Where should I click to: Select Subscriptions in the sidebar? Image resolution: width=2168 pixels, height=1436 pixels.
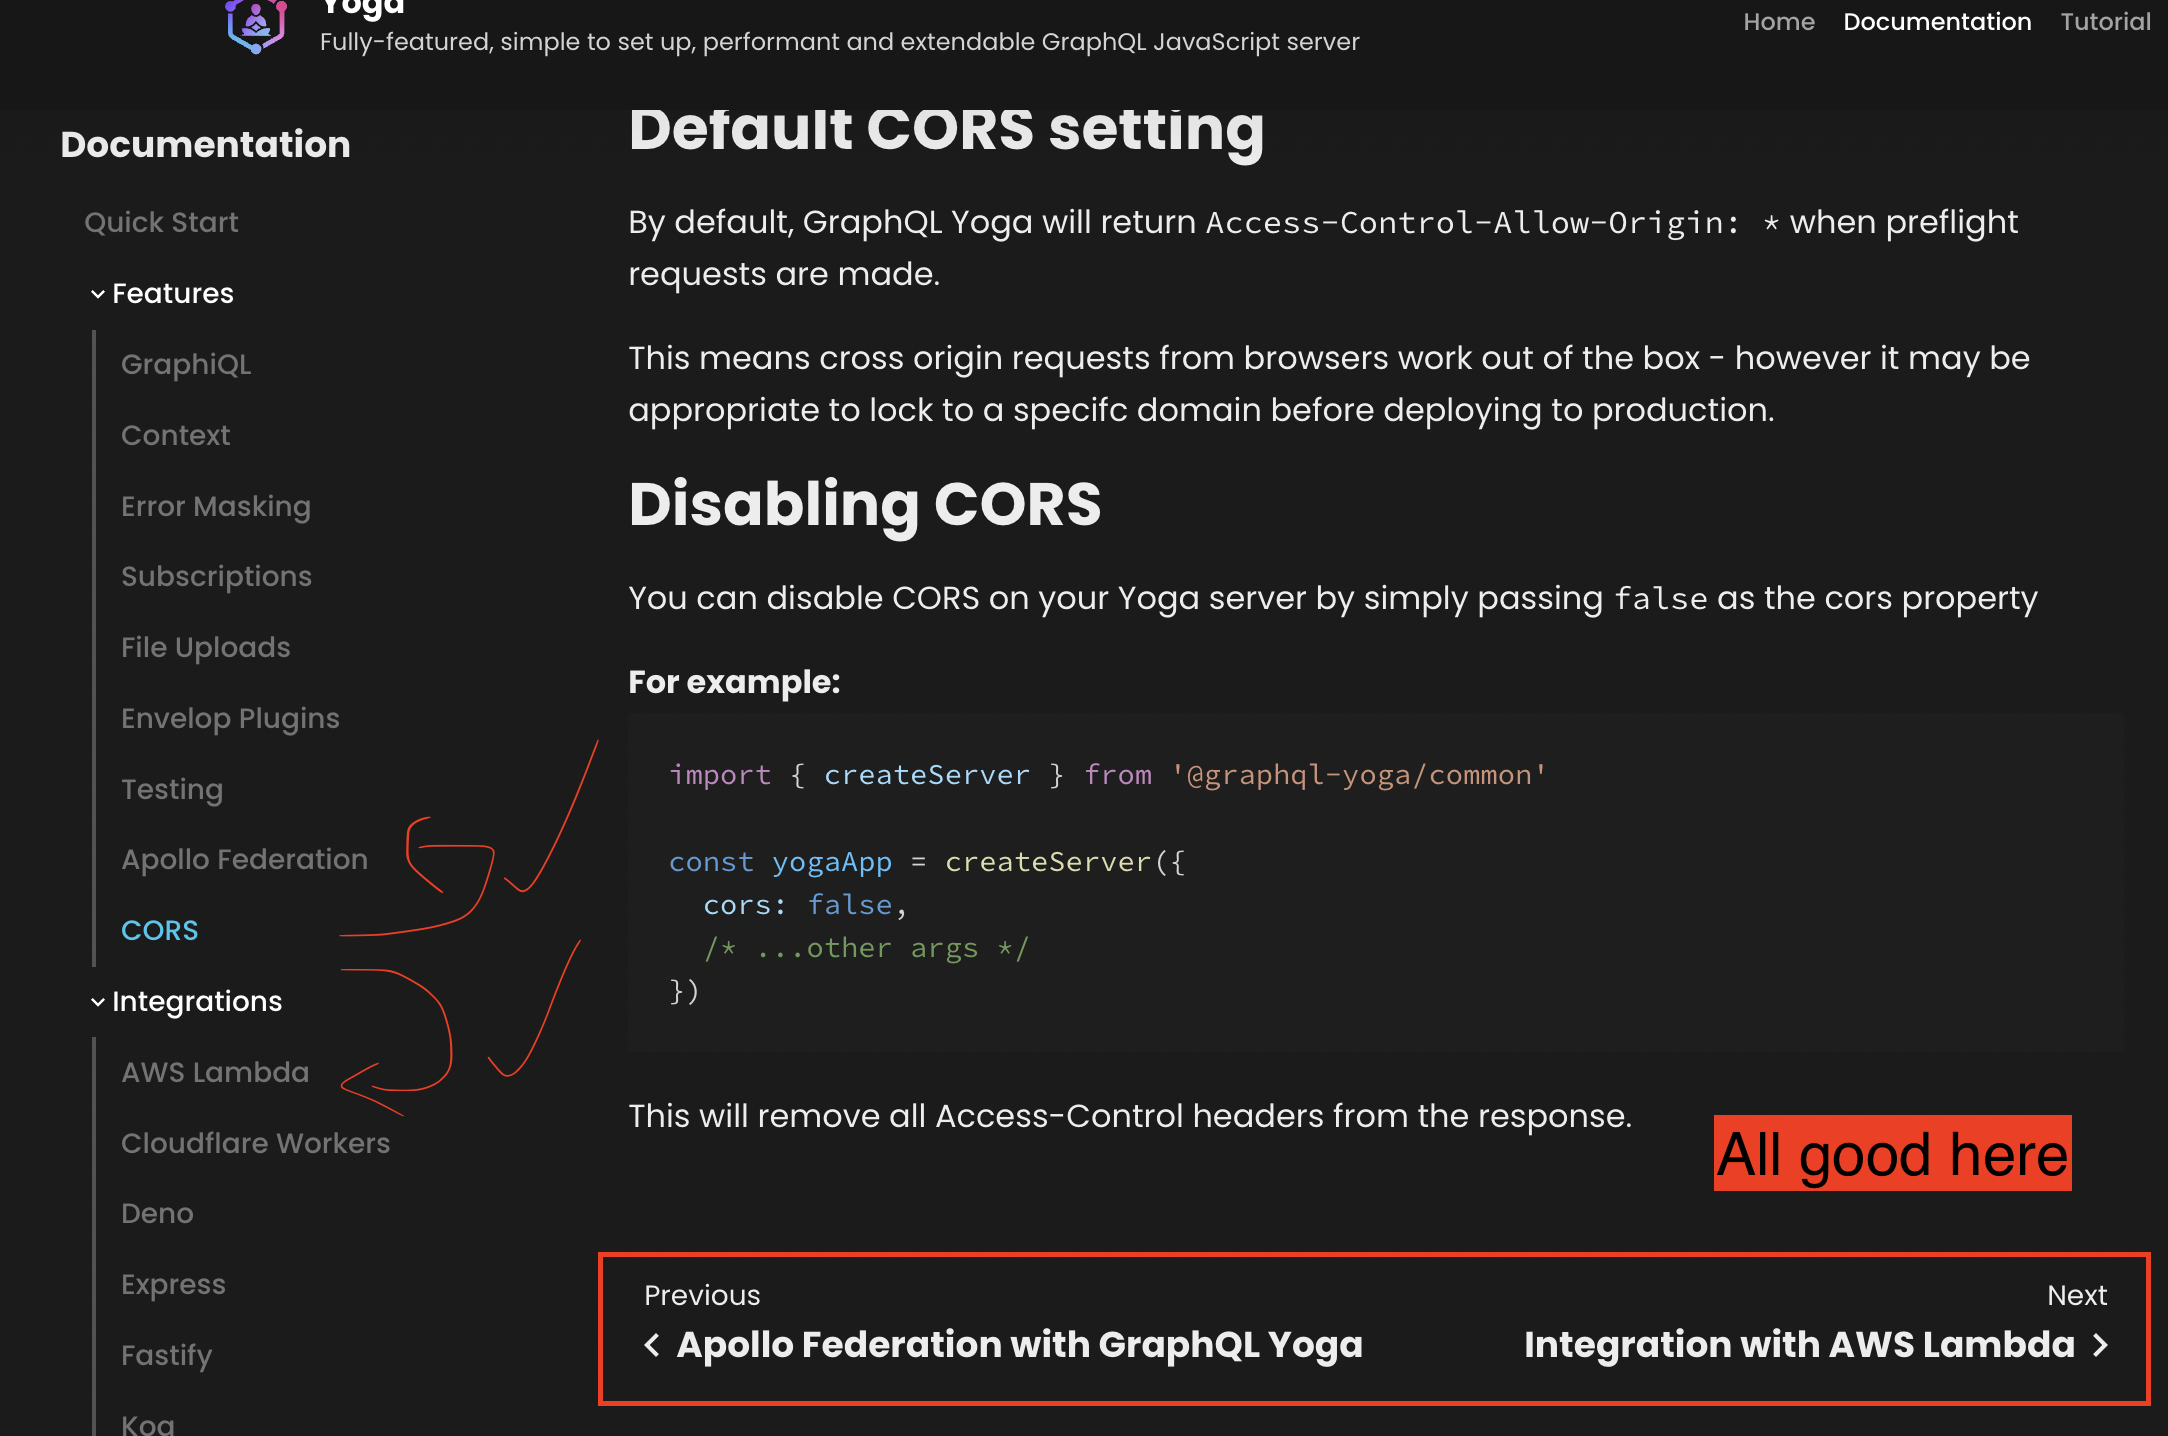pyautogui.click(x=216, y=576)
